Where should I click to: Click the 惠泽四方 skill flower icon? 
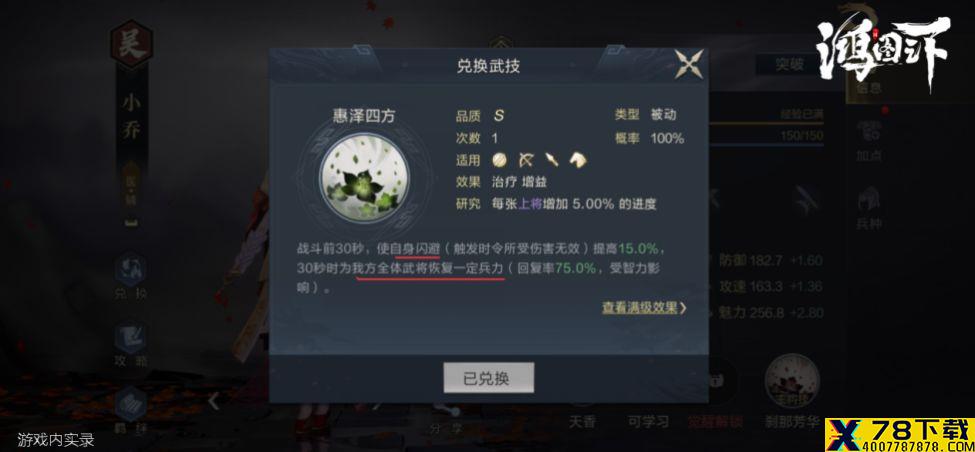coord(364,177)
